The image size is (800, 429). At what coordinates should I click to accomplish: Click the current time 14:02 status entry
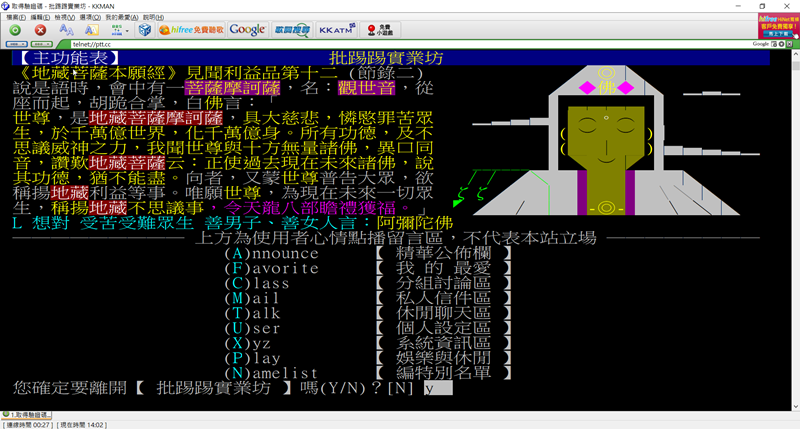(82, 425)
